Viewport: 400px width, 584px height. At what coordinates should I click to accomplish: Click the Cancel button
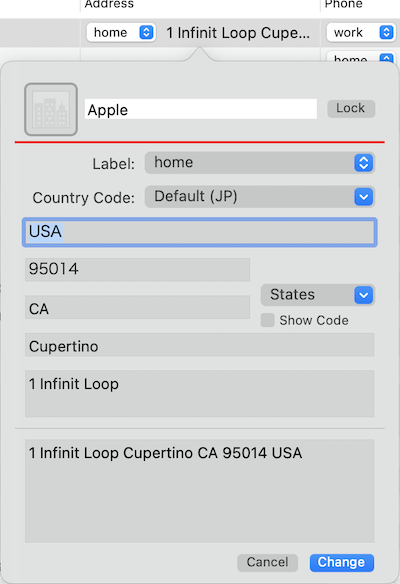point(267,562)
